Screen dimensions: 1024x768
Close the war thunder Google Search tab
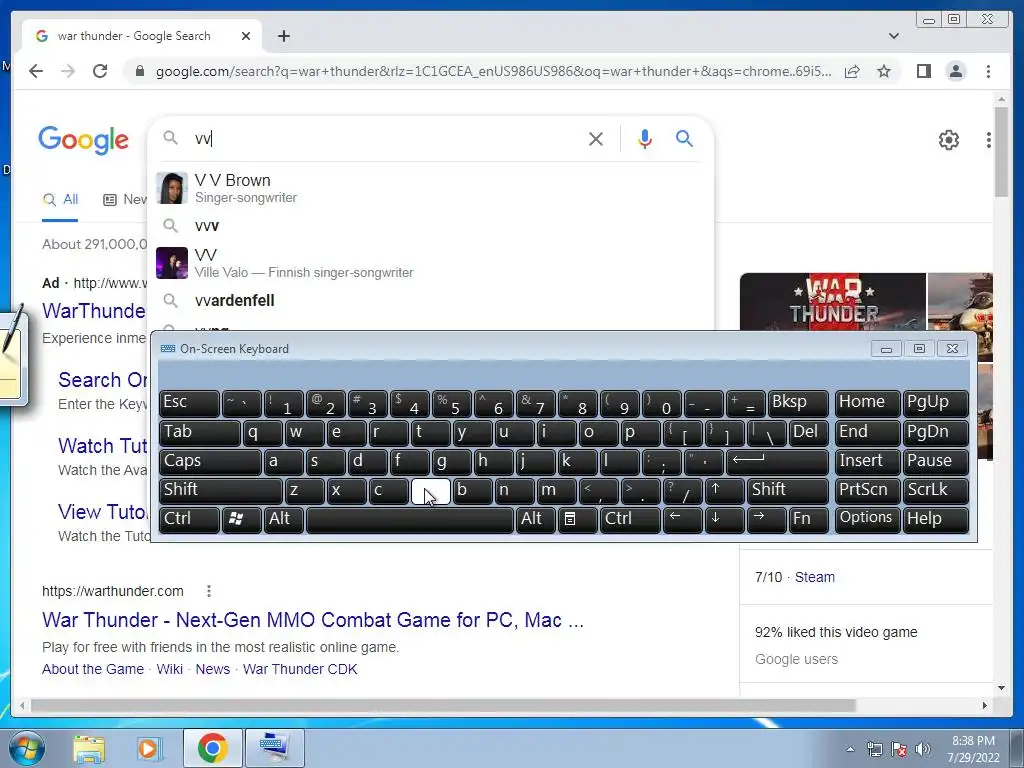[x=246, y=36]
